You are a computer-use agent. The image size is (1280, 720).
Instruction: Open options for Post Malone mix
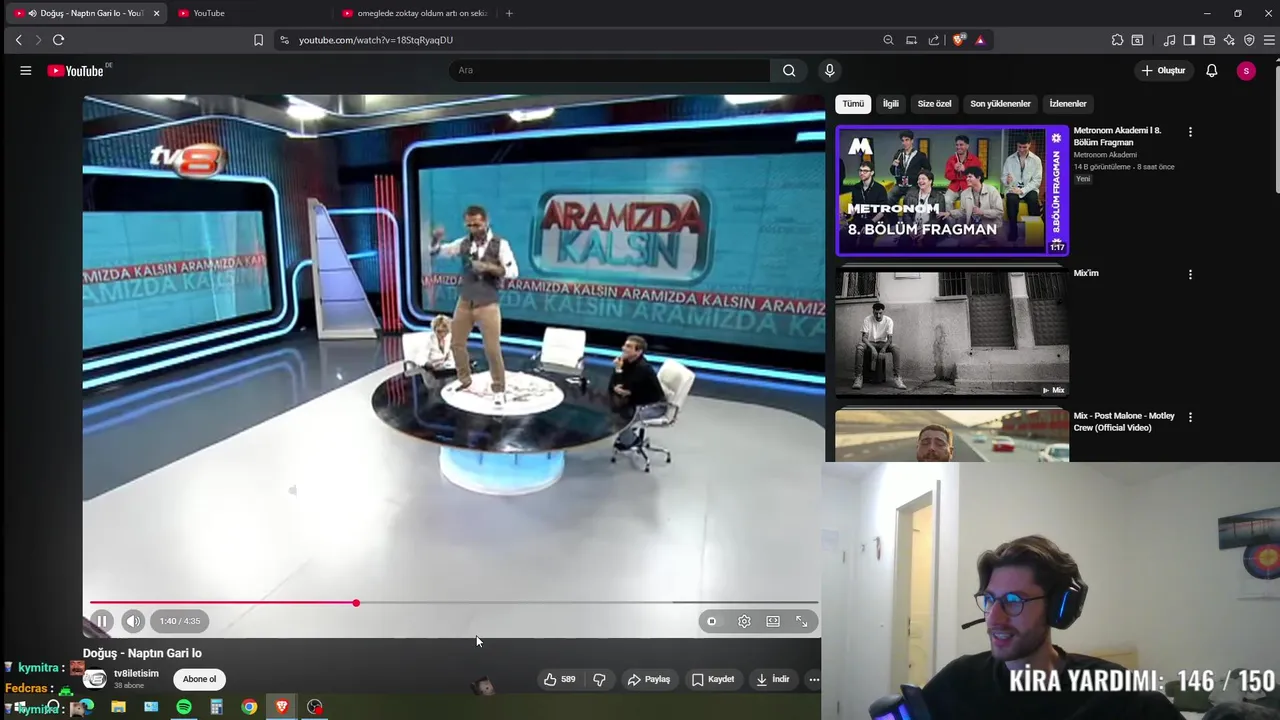click(1190, 417)
